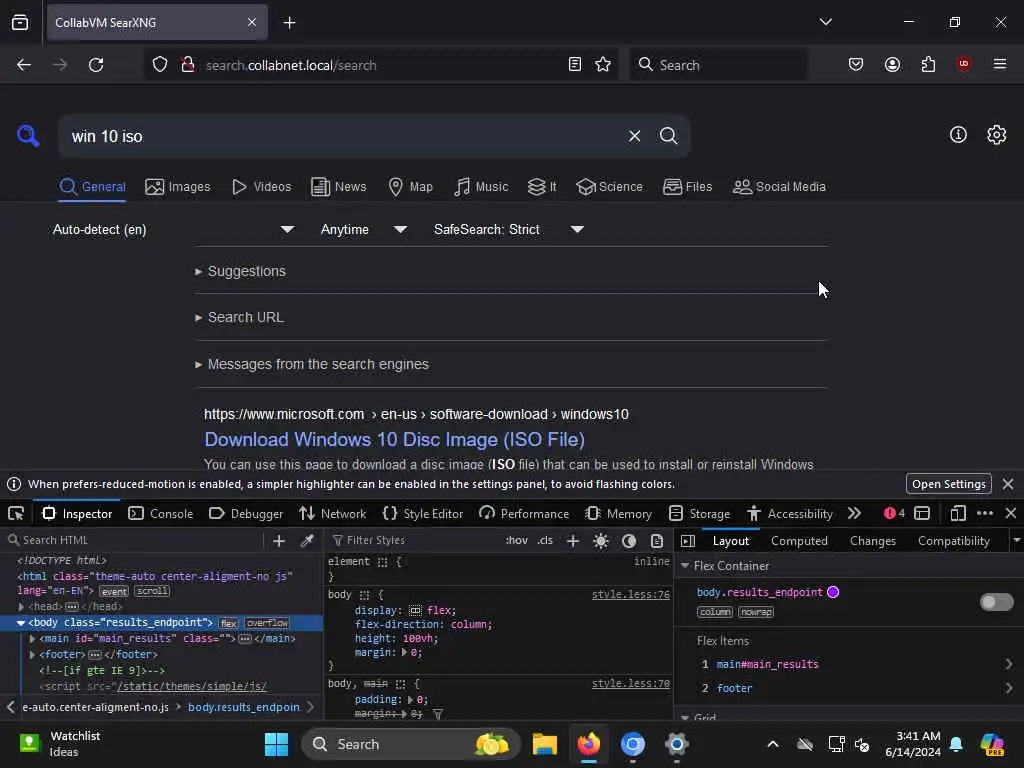The height and width of the screenshot is (768, 1024).
Task: Toggle Responsive Design Mode icon
Action: coord(957,514)
